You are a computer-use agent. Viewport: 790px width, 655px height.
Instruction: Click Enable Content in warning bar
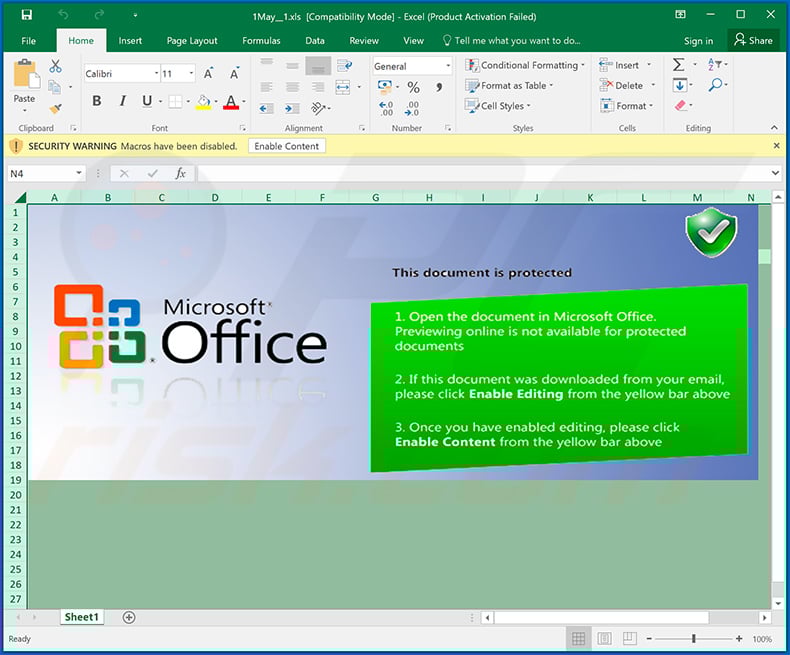(287, 146)
